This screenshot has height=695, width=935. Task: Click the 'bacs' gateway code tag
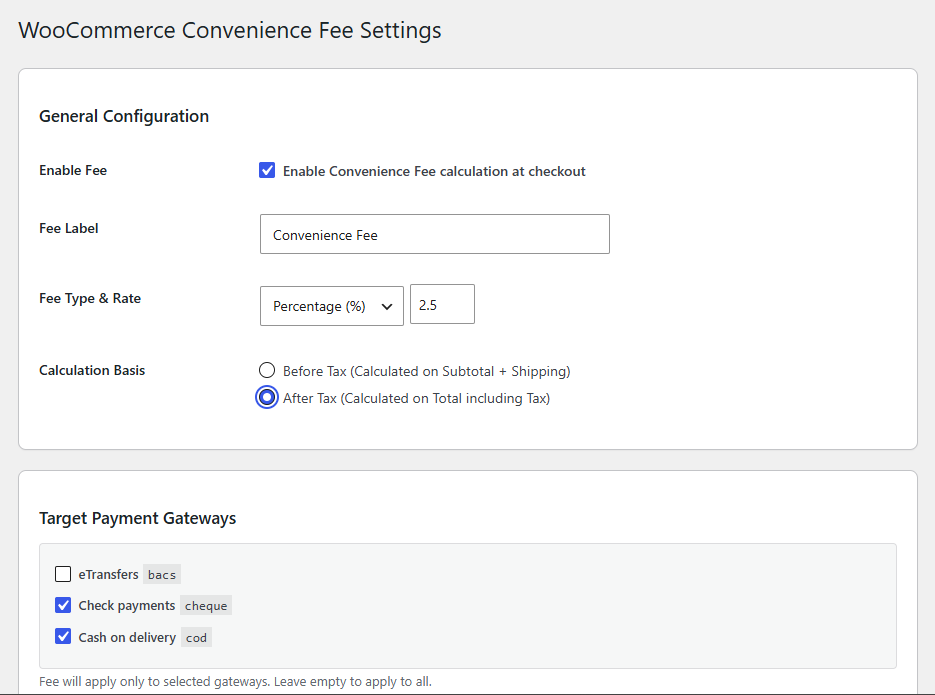tap(162, 575)
